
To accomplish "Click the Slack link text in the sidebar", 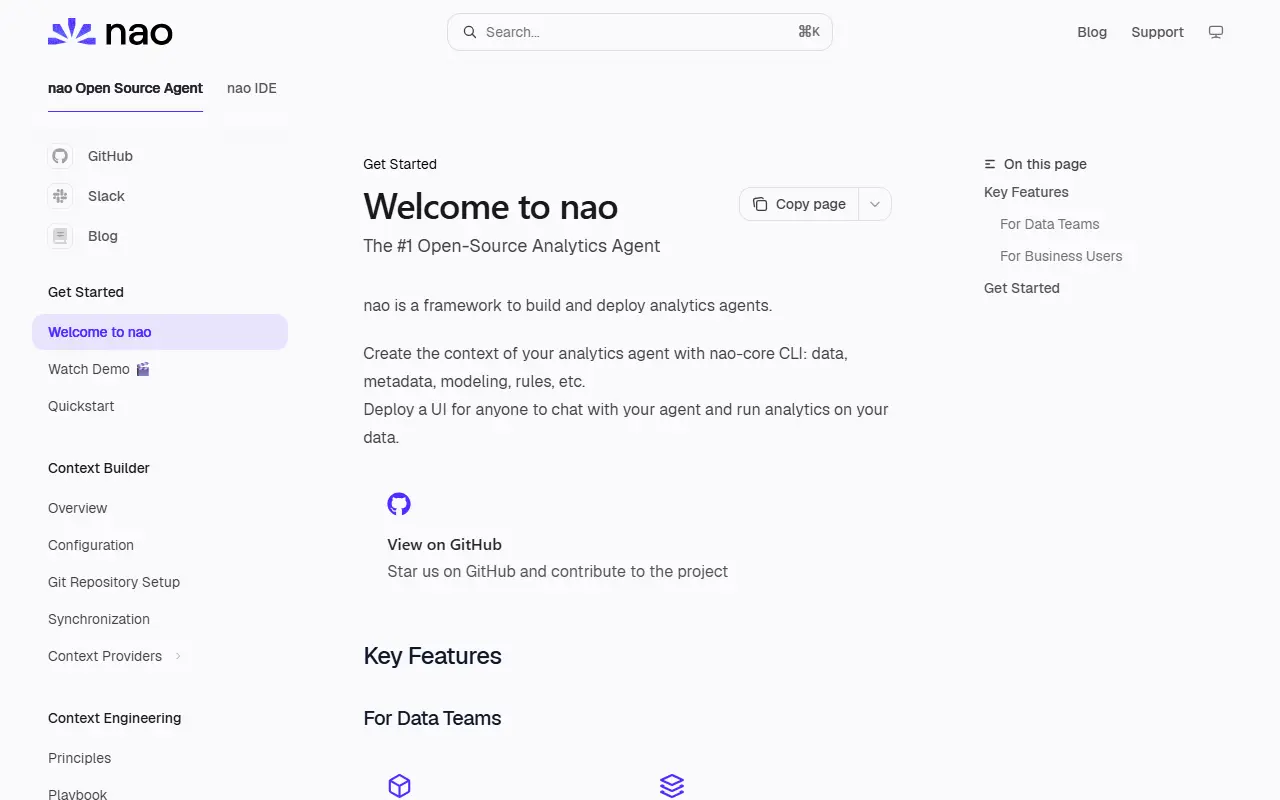I will click(106, 196).
